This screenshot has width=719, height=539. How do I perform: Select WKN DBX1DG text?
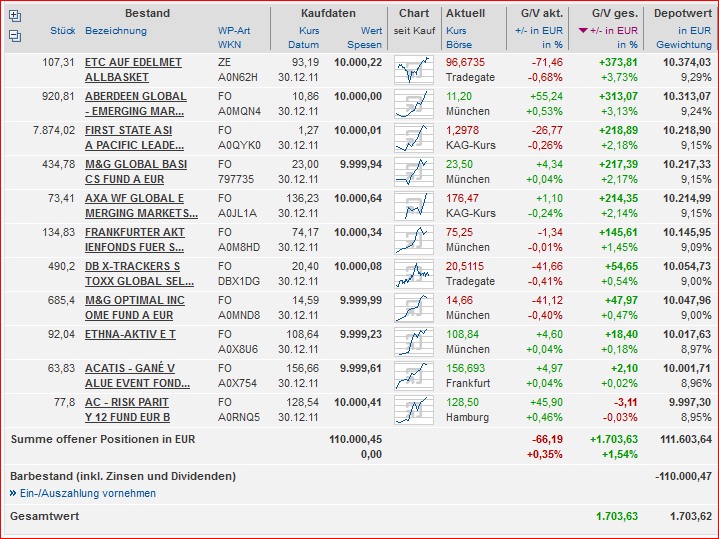[x=238, y=281]
